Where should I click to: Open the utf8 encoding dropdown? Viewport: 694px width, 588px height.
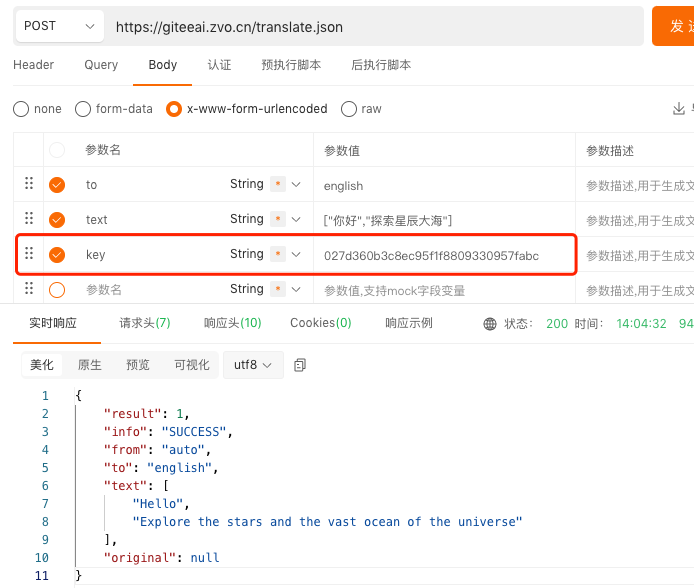[x=252, y=365]
